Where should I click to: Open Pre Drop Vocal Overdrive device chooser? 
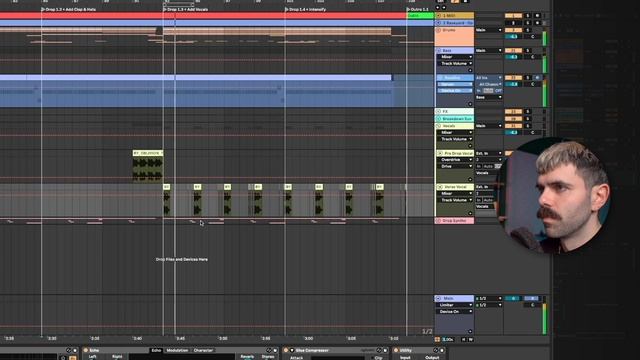point(455,160)
